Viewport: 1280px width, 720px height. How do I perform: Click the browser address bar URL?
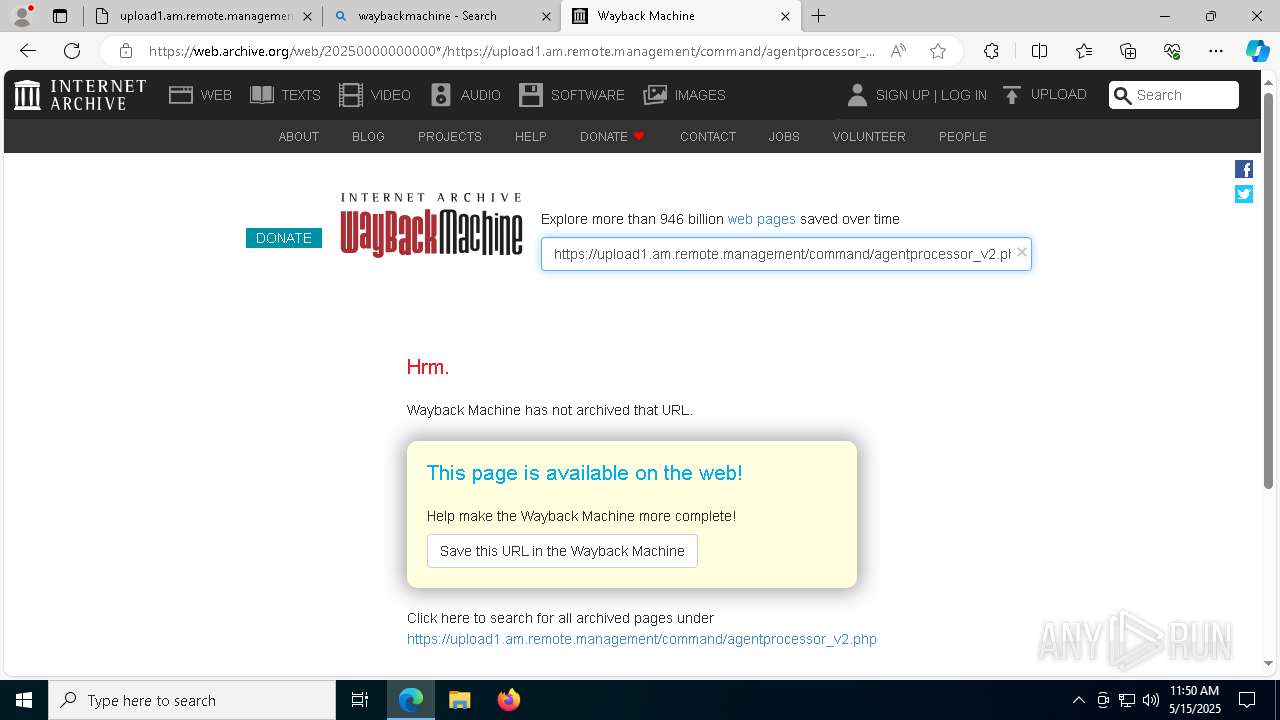511,51
